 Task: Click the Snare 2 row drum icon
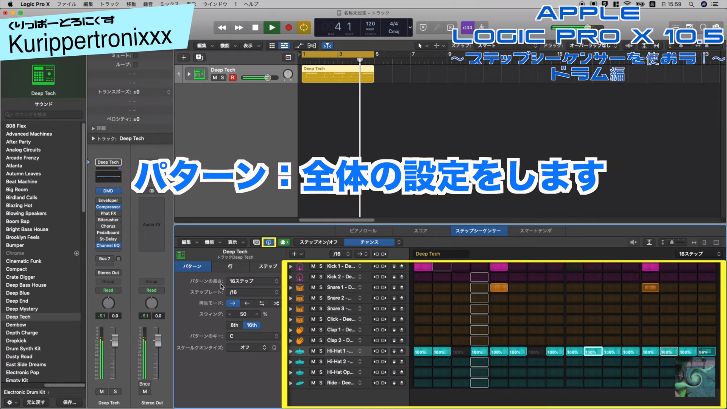tap(300, 298)
